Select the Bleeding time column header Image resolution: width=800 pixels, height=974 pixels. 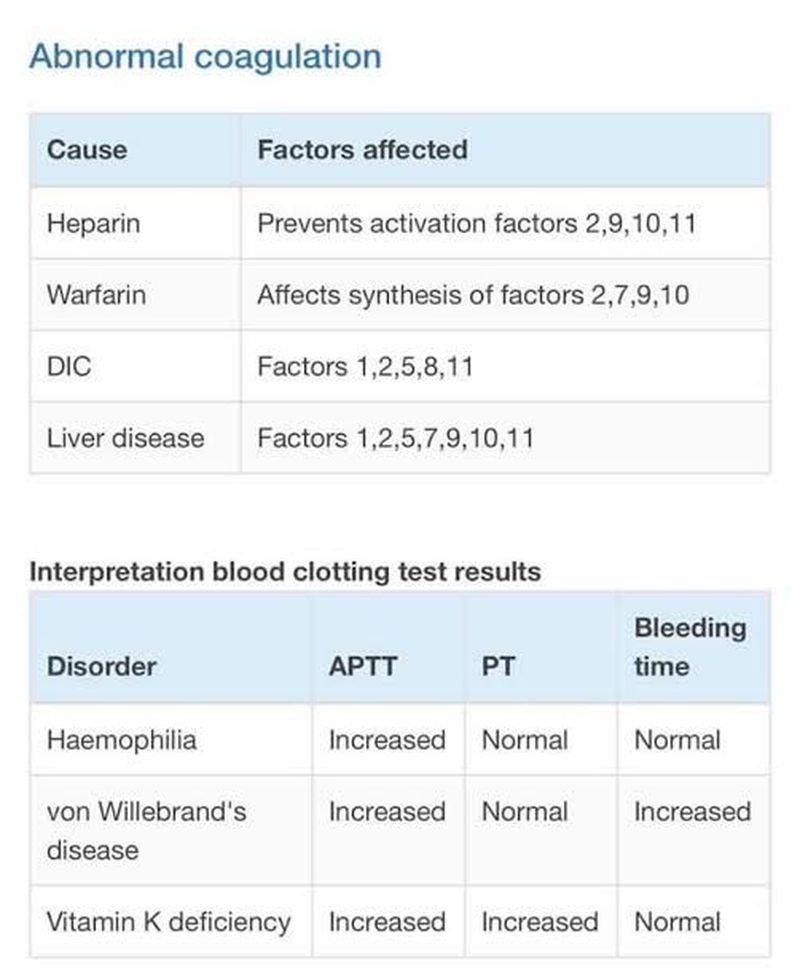point(690,646)
